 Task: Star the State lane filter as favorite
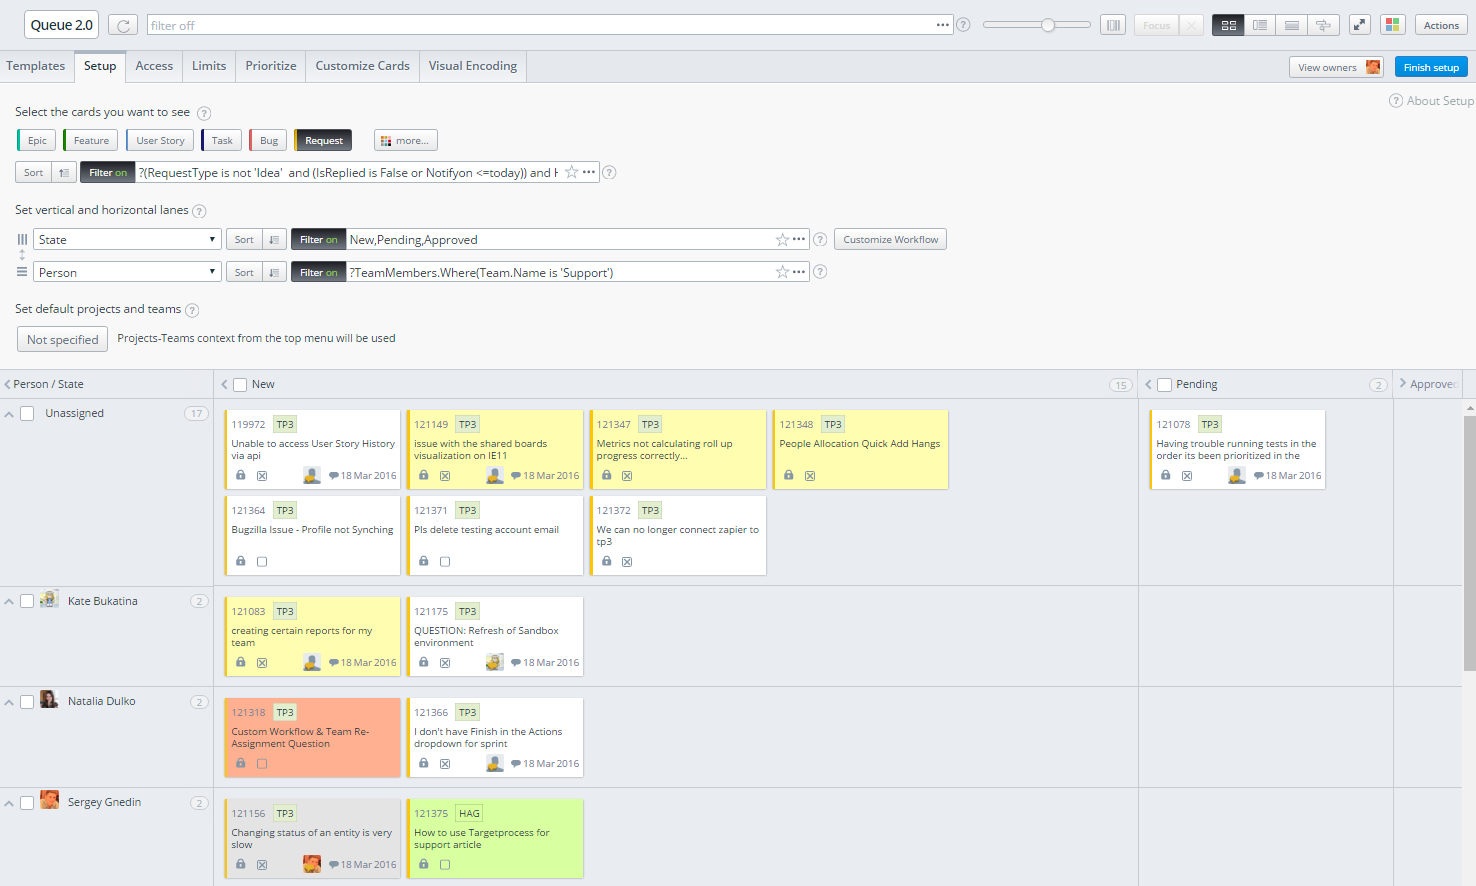(x=784, y=239)
